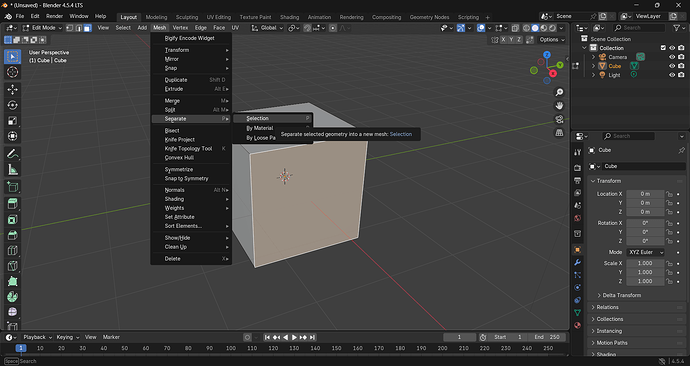690x366 pixels.
Task: Jump to next keyframe
Action: [x=303, y=337]
